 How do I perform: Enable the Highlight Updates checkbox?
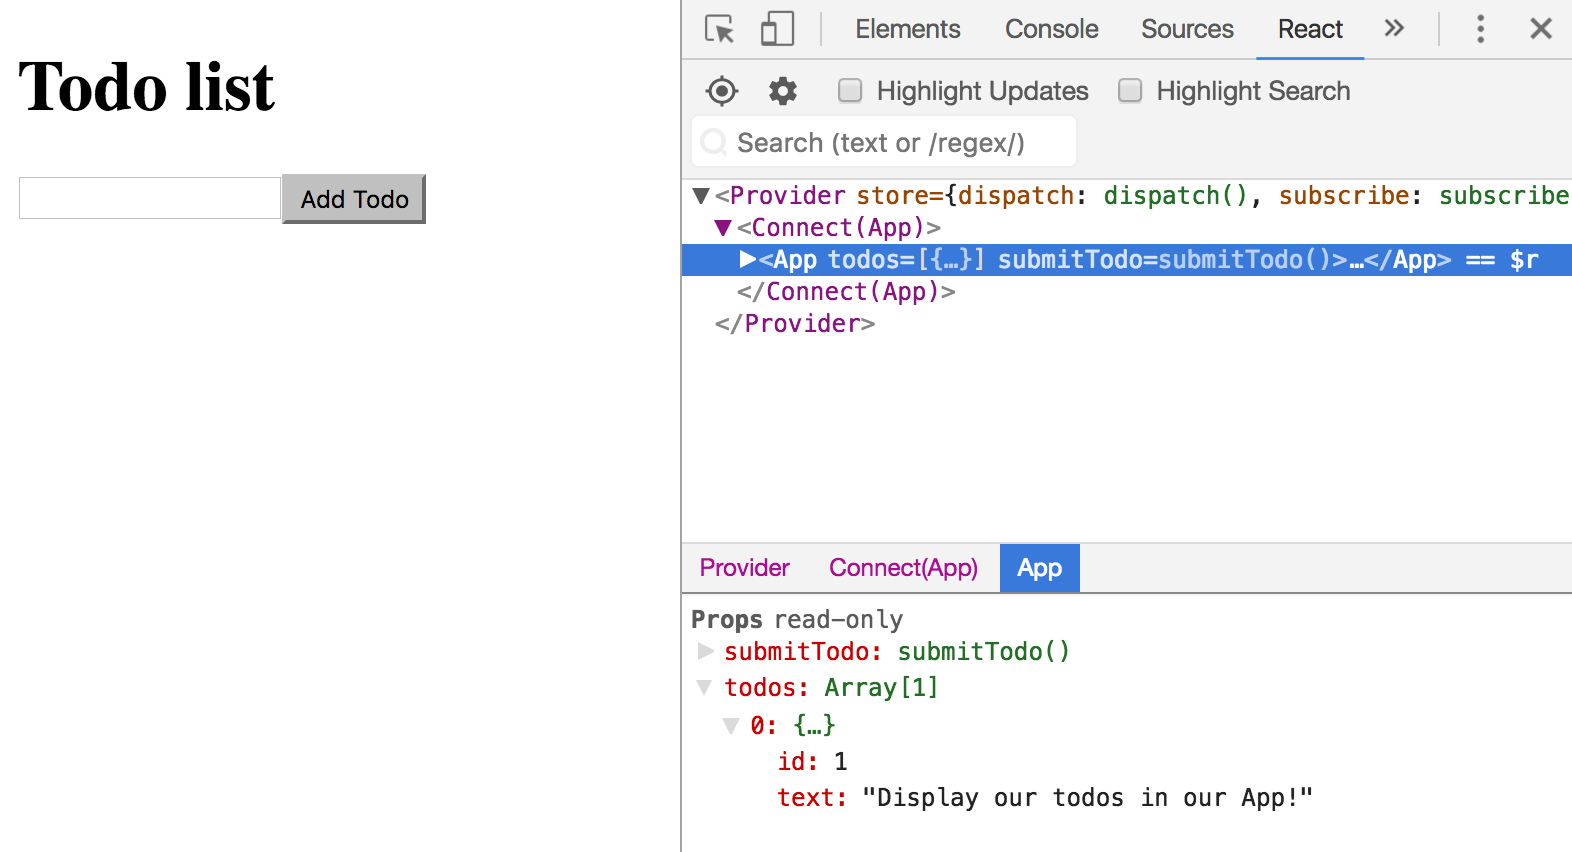(x=850, y=91)
